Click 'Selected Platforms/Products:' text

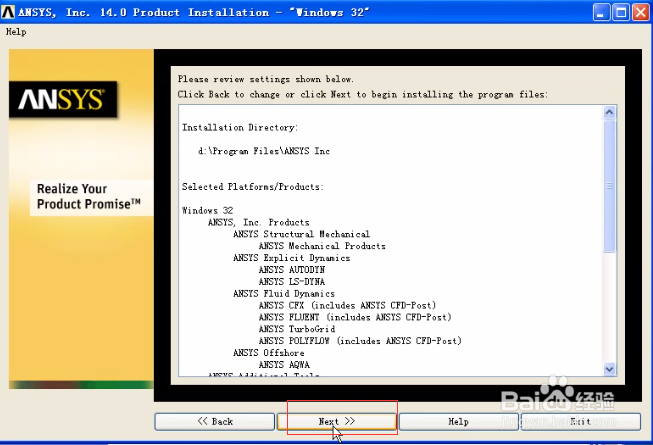click(x=252, y=186)
